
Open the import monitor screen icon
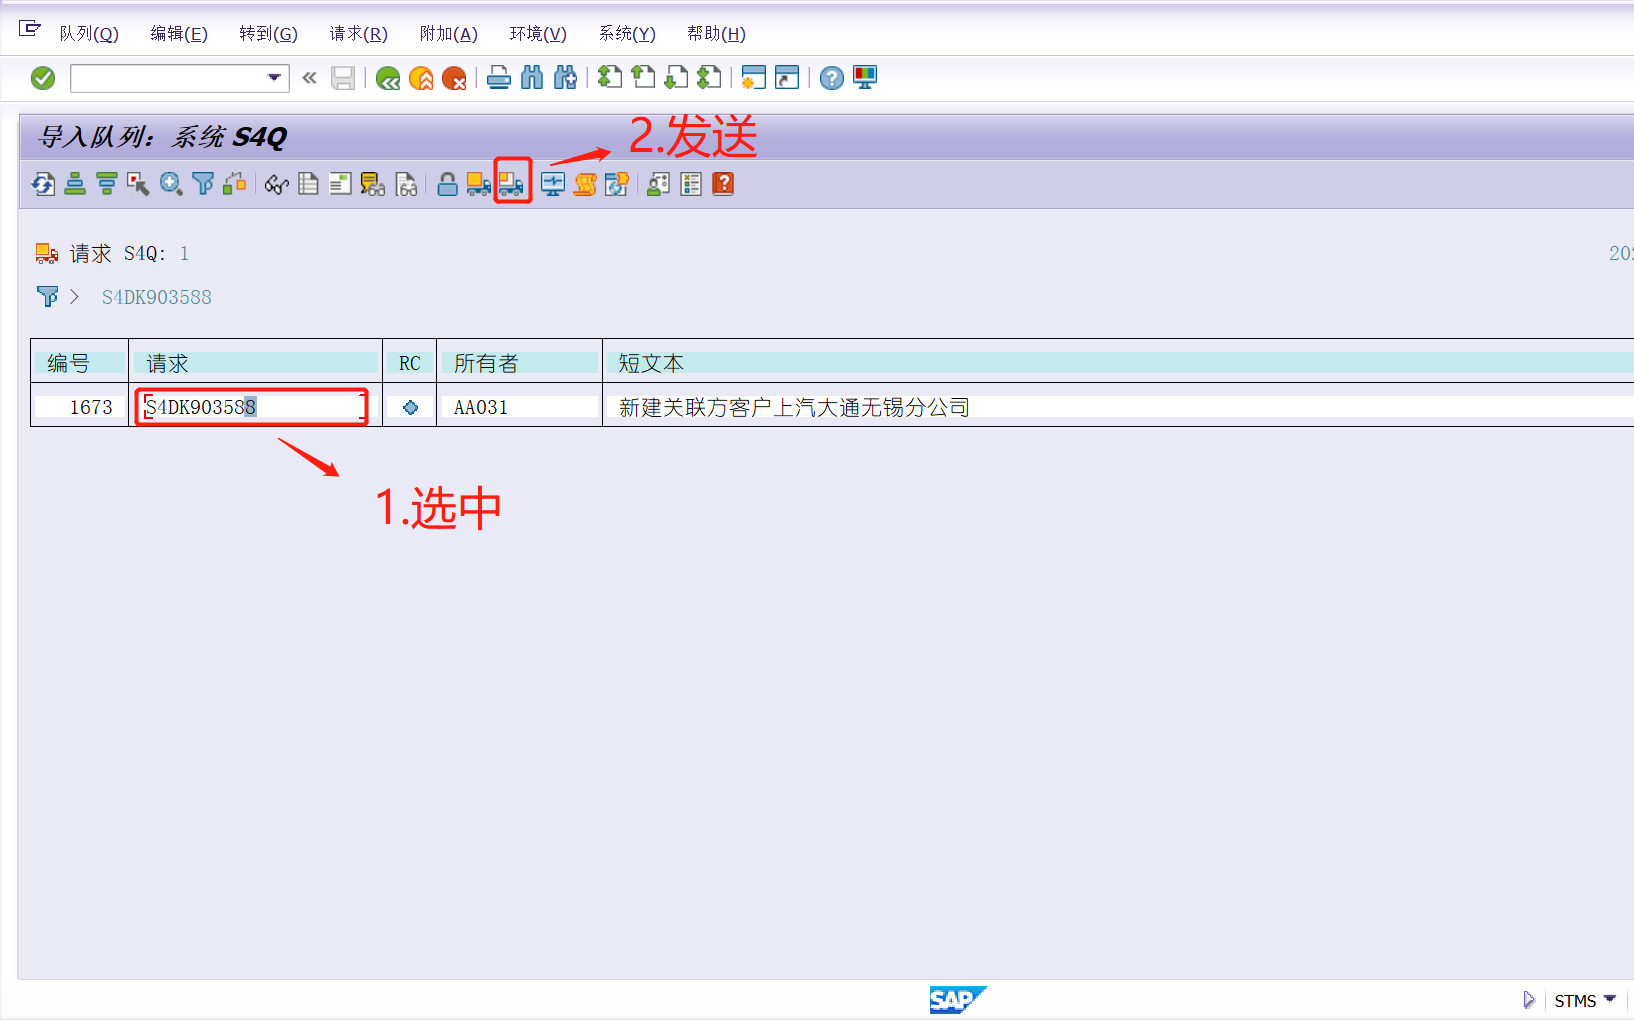coord(551,183)
